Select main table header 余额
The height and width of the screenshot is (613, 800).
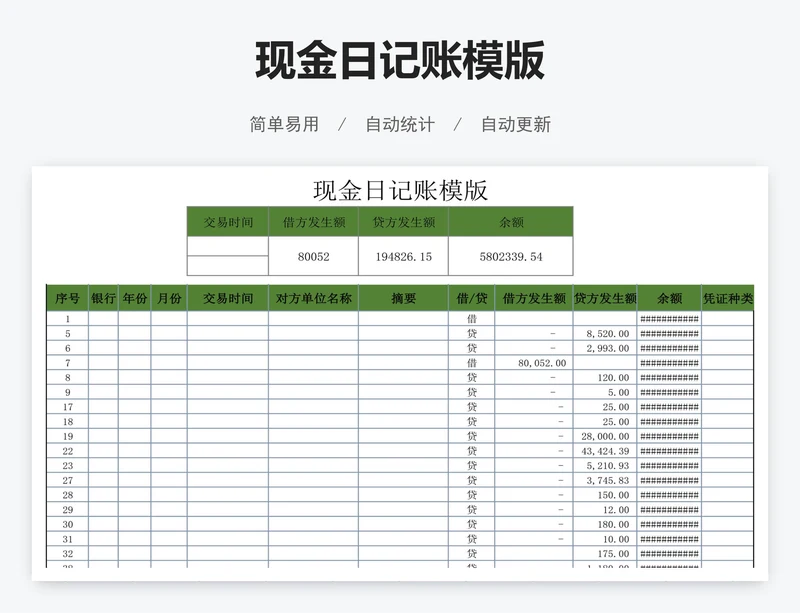coord(669,298)
